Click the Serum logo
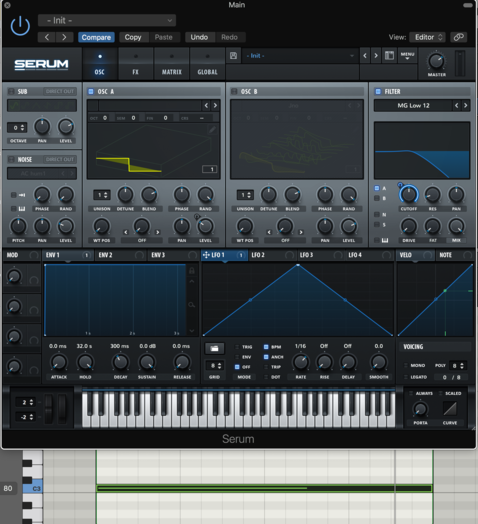478x524 pixels. [x=41, y=64]
